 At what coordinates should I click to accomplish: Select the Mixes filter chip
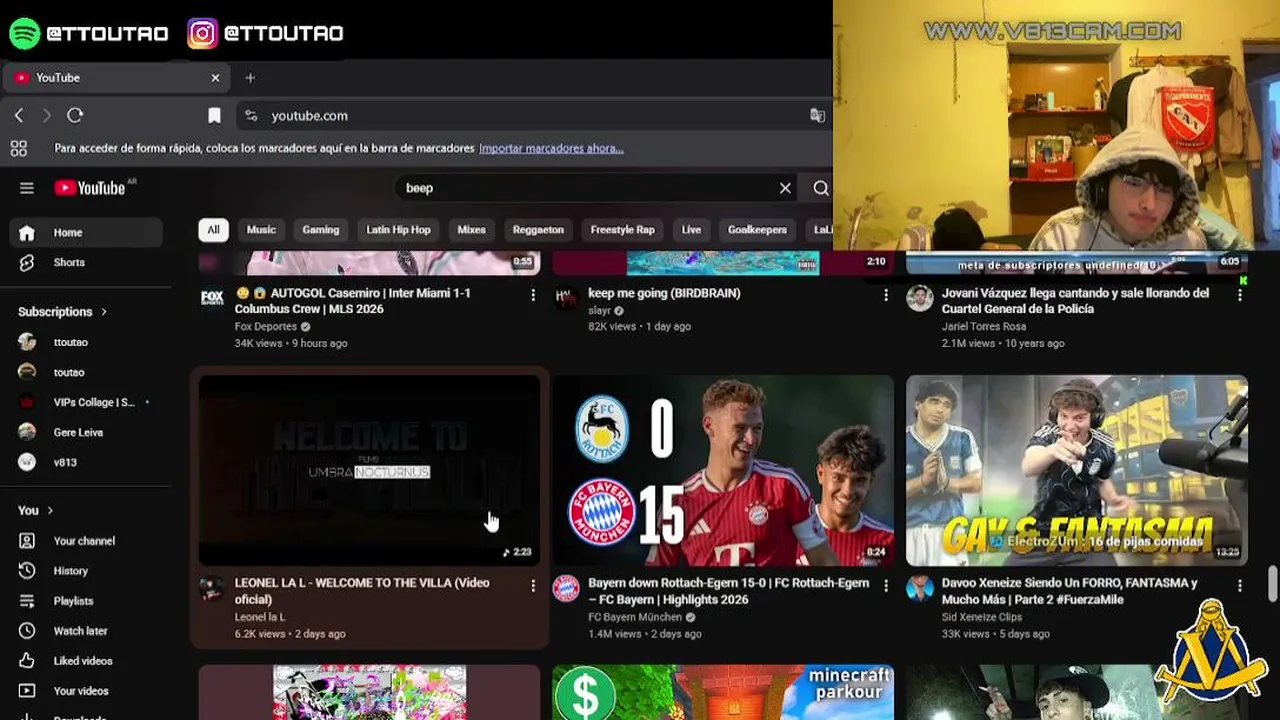pyautogui.click(x=471, y=230)
